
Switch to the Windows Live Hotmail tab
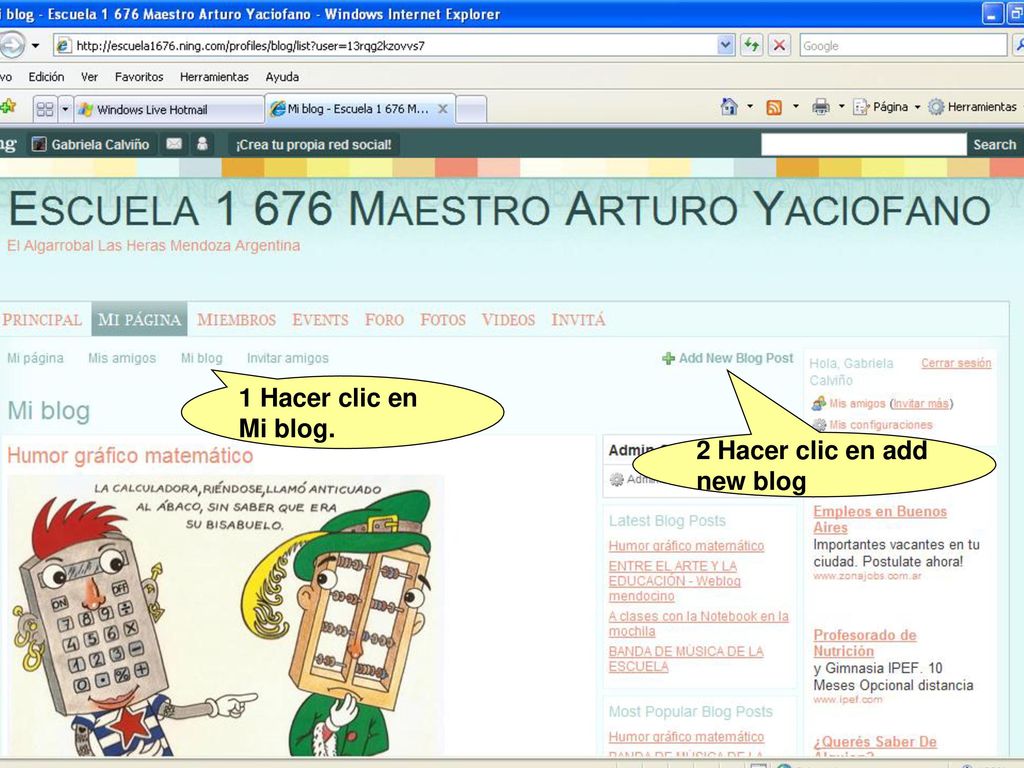click(169, 110)
